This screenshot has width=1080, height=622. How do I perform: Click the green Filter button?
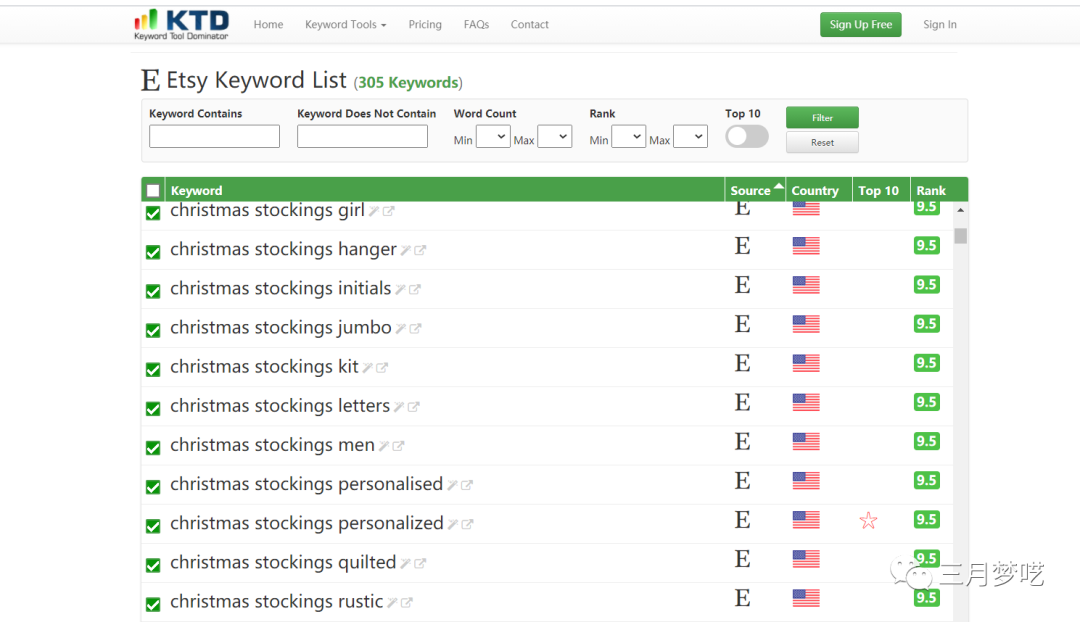point(822,118)
